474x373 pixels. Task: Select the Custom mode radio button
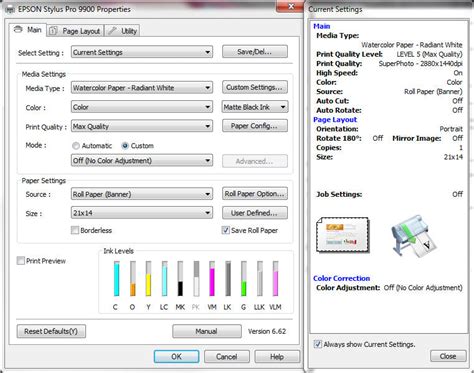(x=125, y=146)
